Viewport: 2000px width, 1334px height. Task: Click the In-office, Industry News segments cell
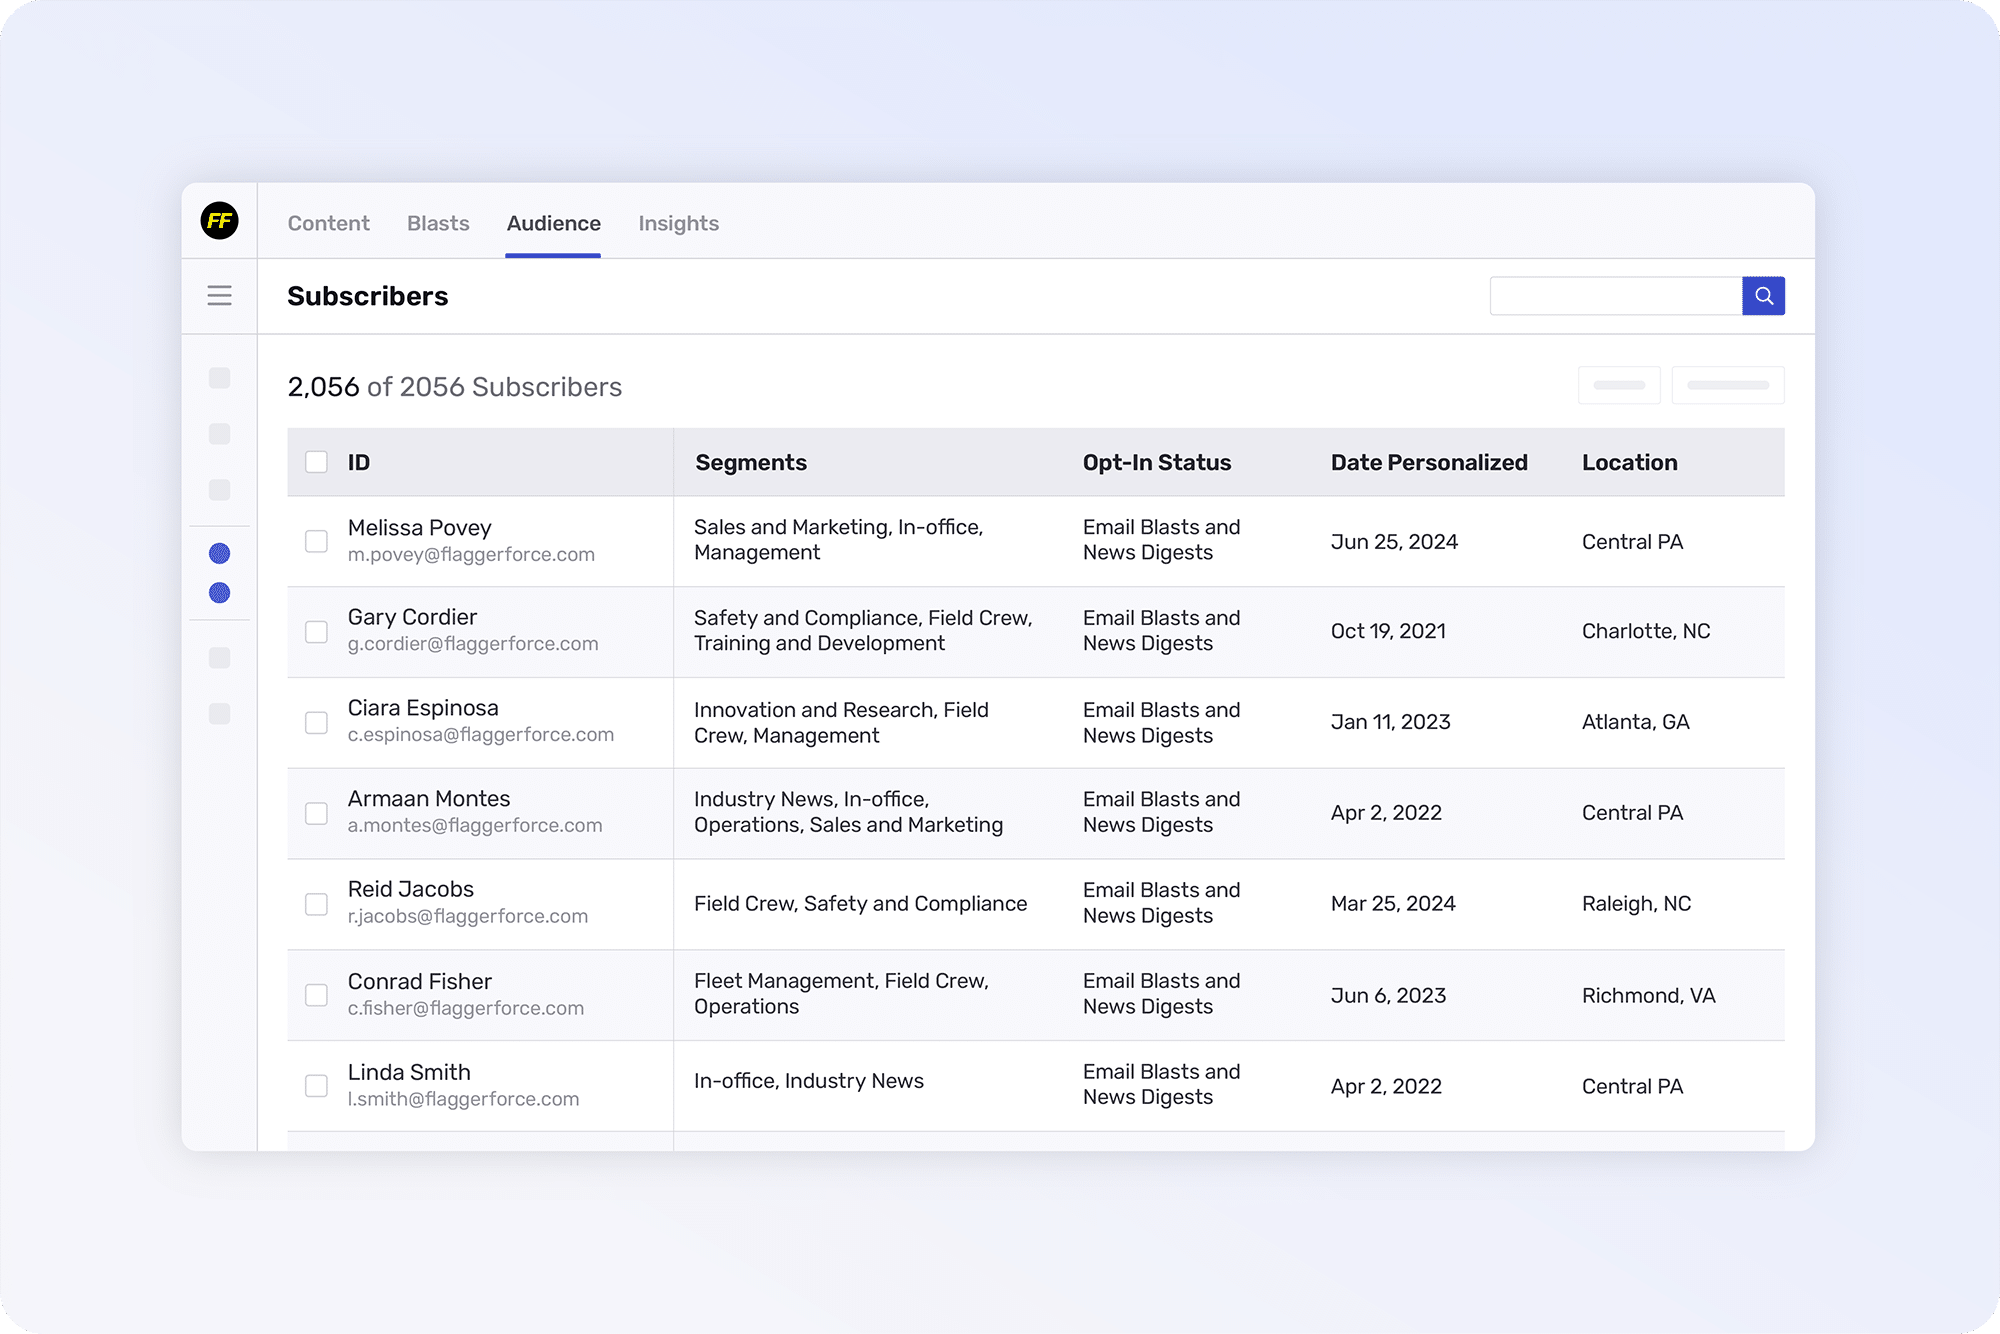point(808,1081)
